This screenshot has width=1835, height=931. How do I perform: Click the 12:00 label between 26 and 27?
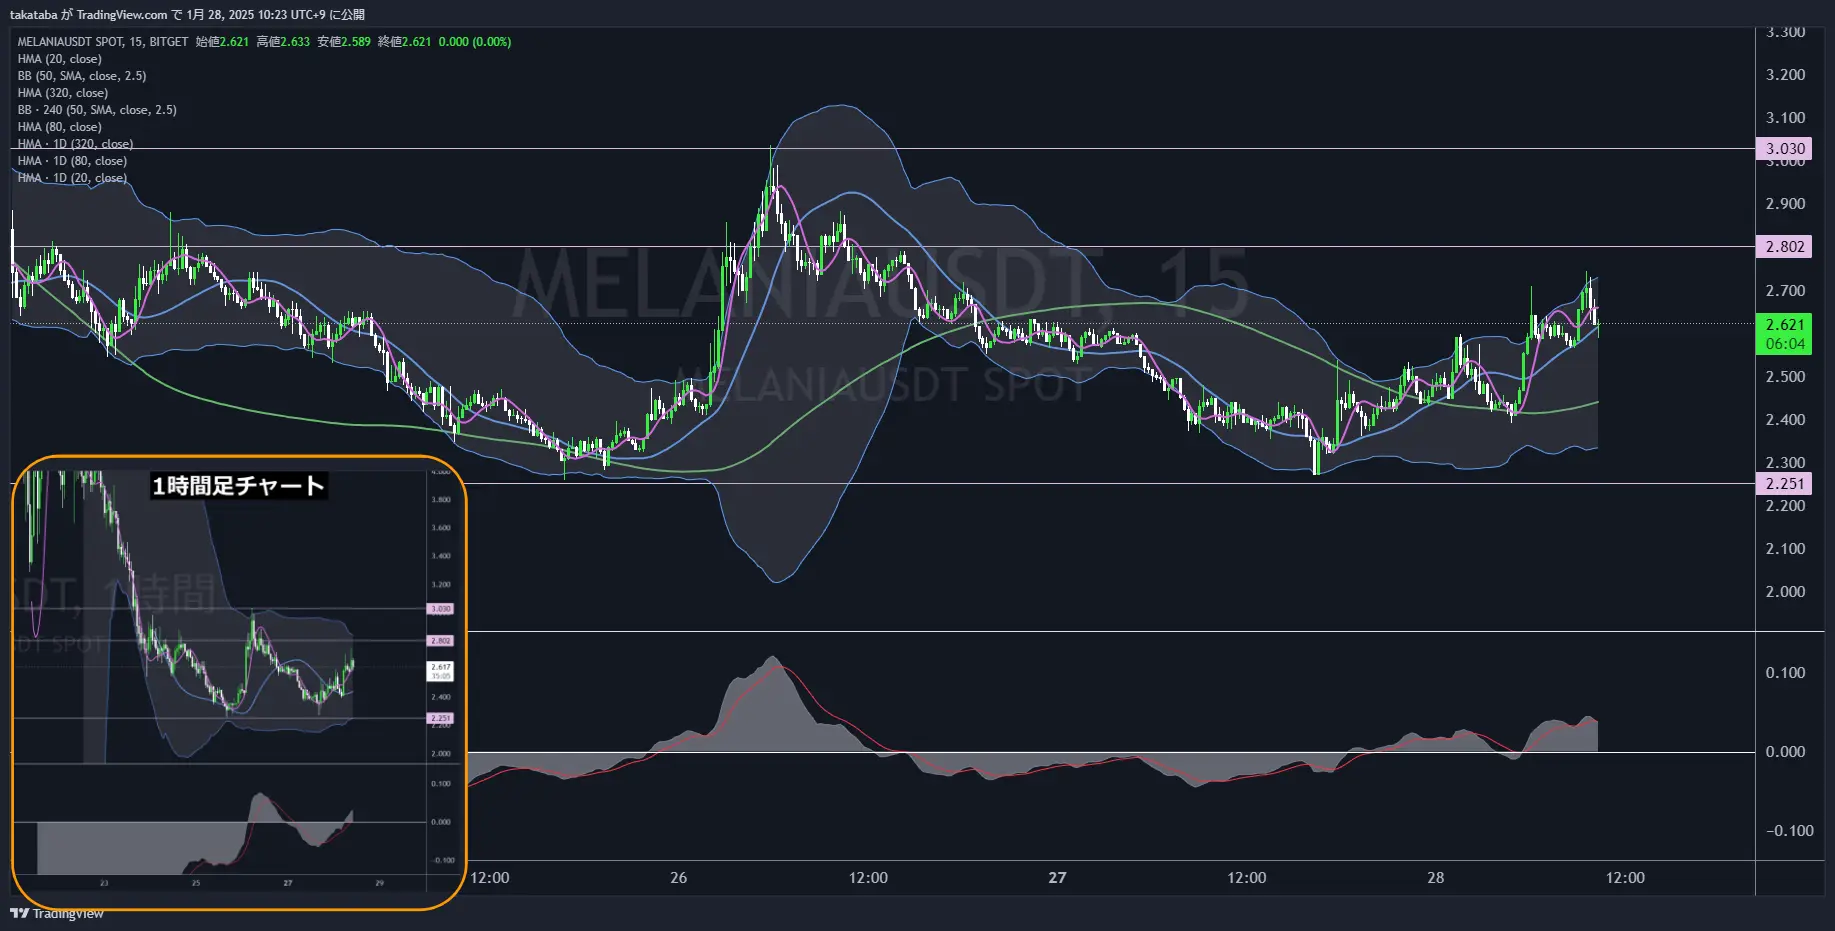point(868,878)
